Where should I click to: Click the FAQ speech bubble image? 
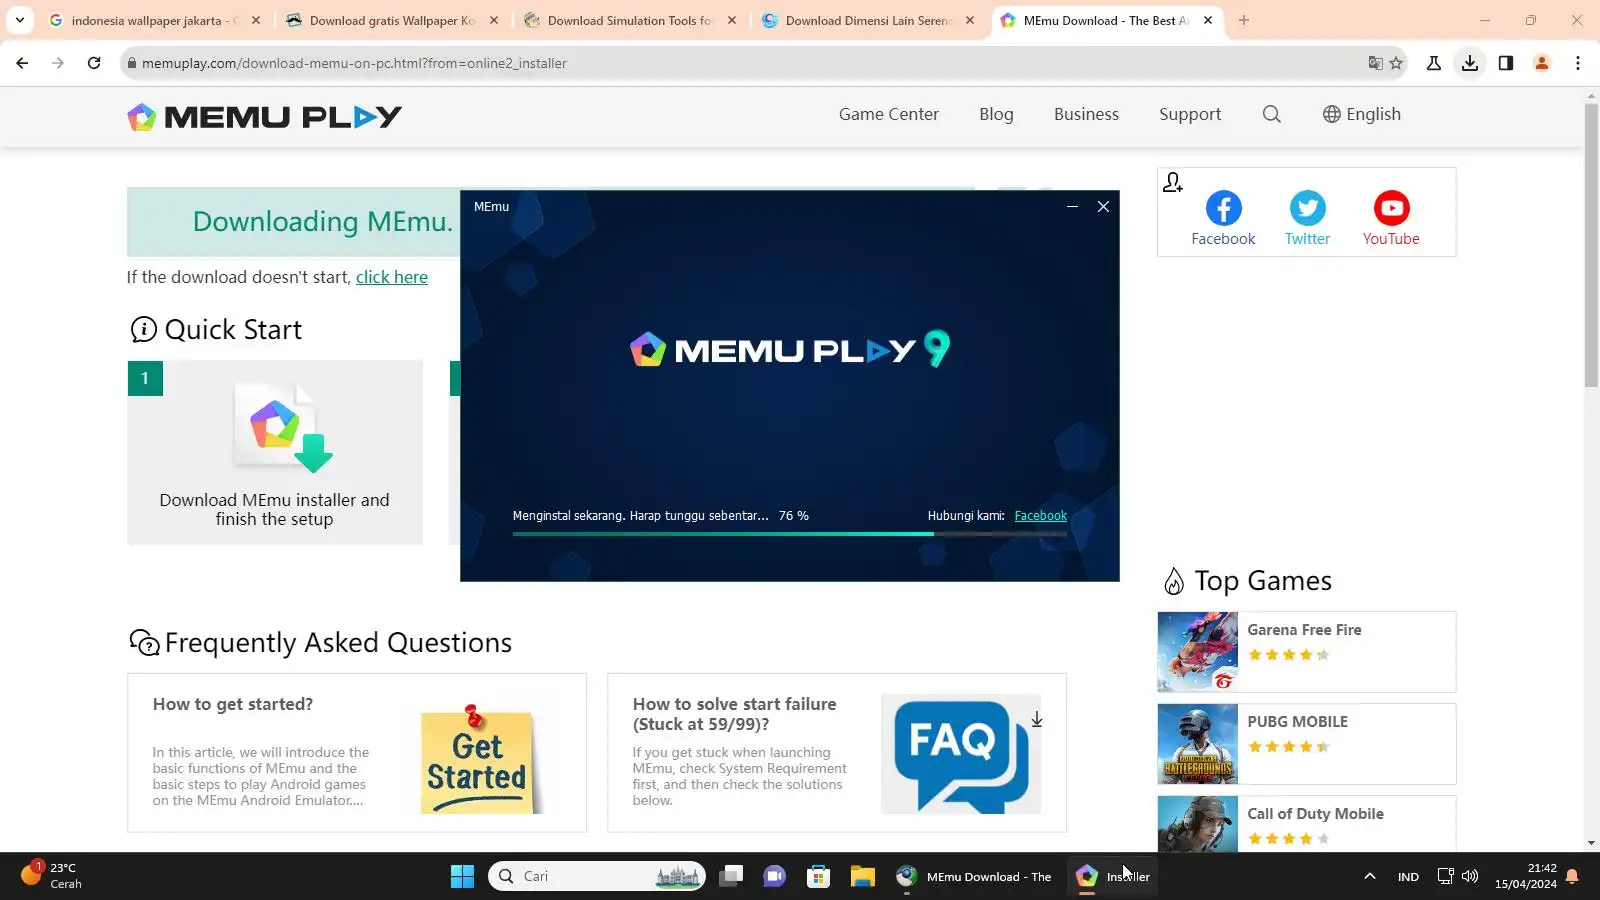coord(961,754)
